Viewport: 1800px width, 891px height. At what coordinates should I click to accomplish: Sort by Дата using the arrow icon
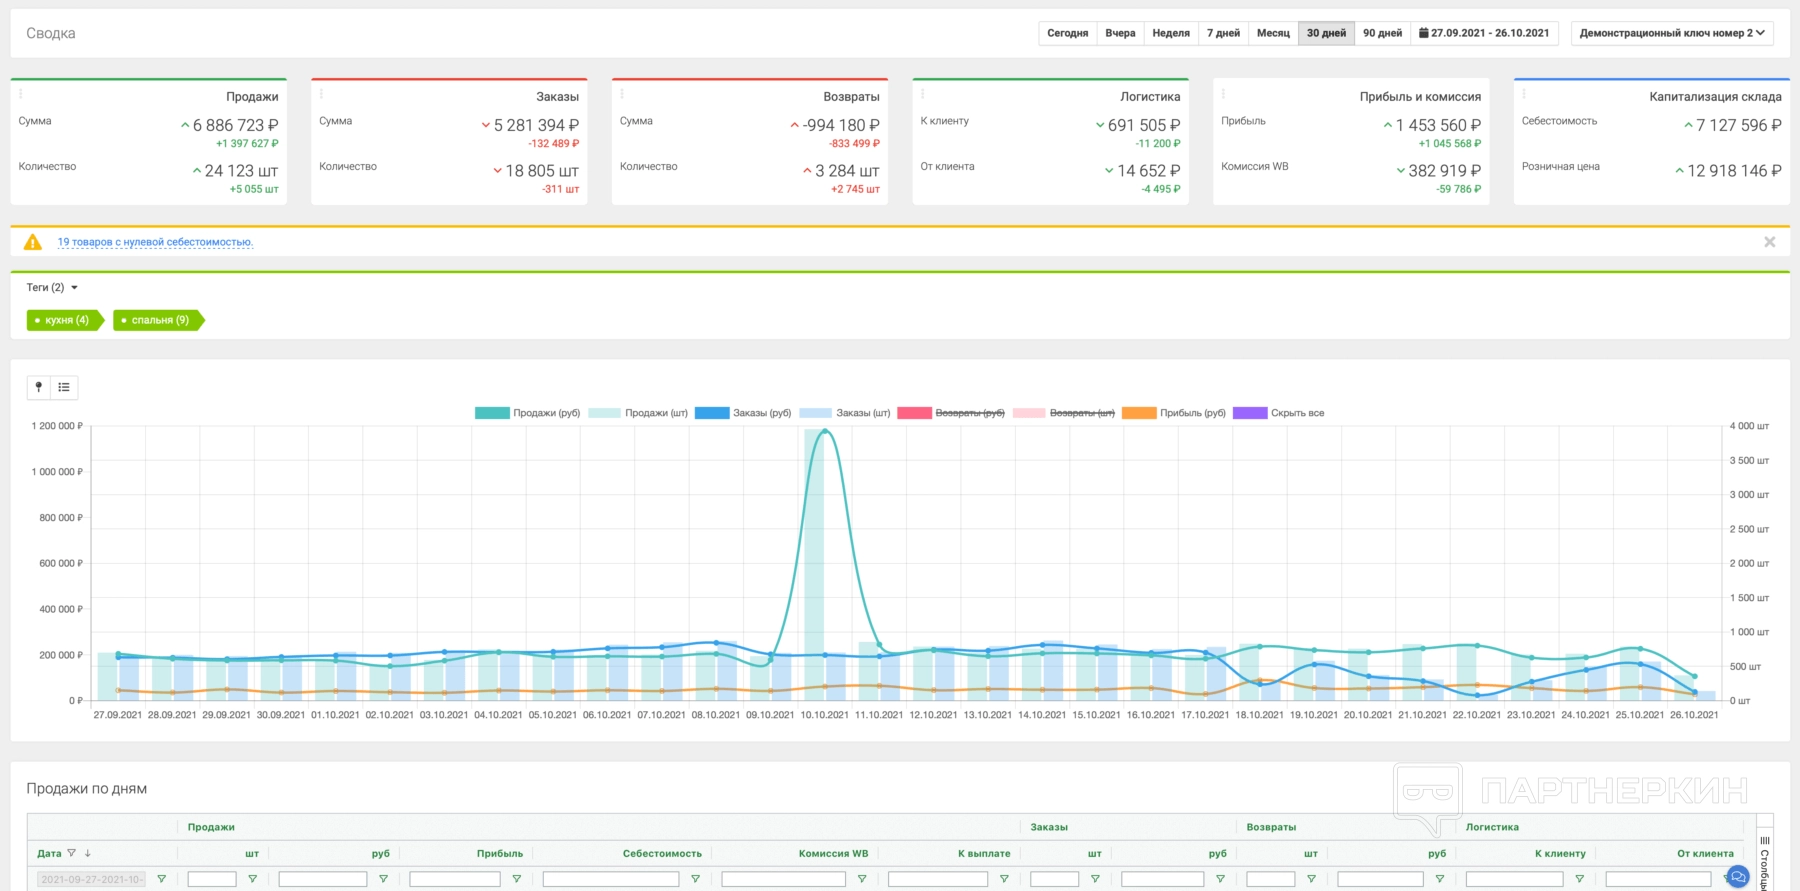[88, 853]
